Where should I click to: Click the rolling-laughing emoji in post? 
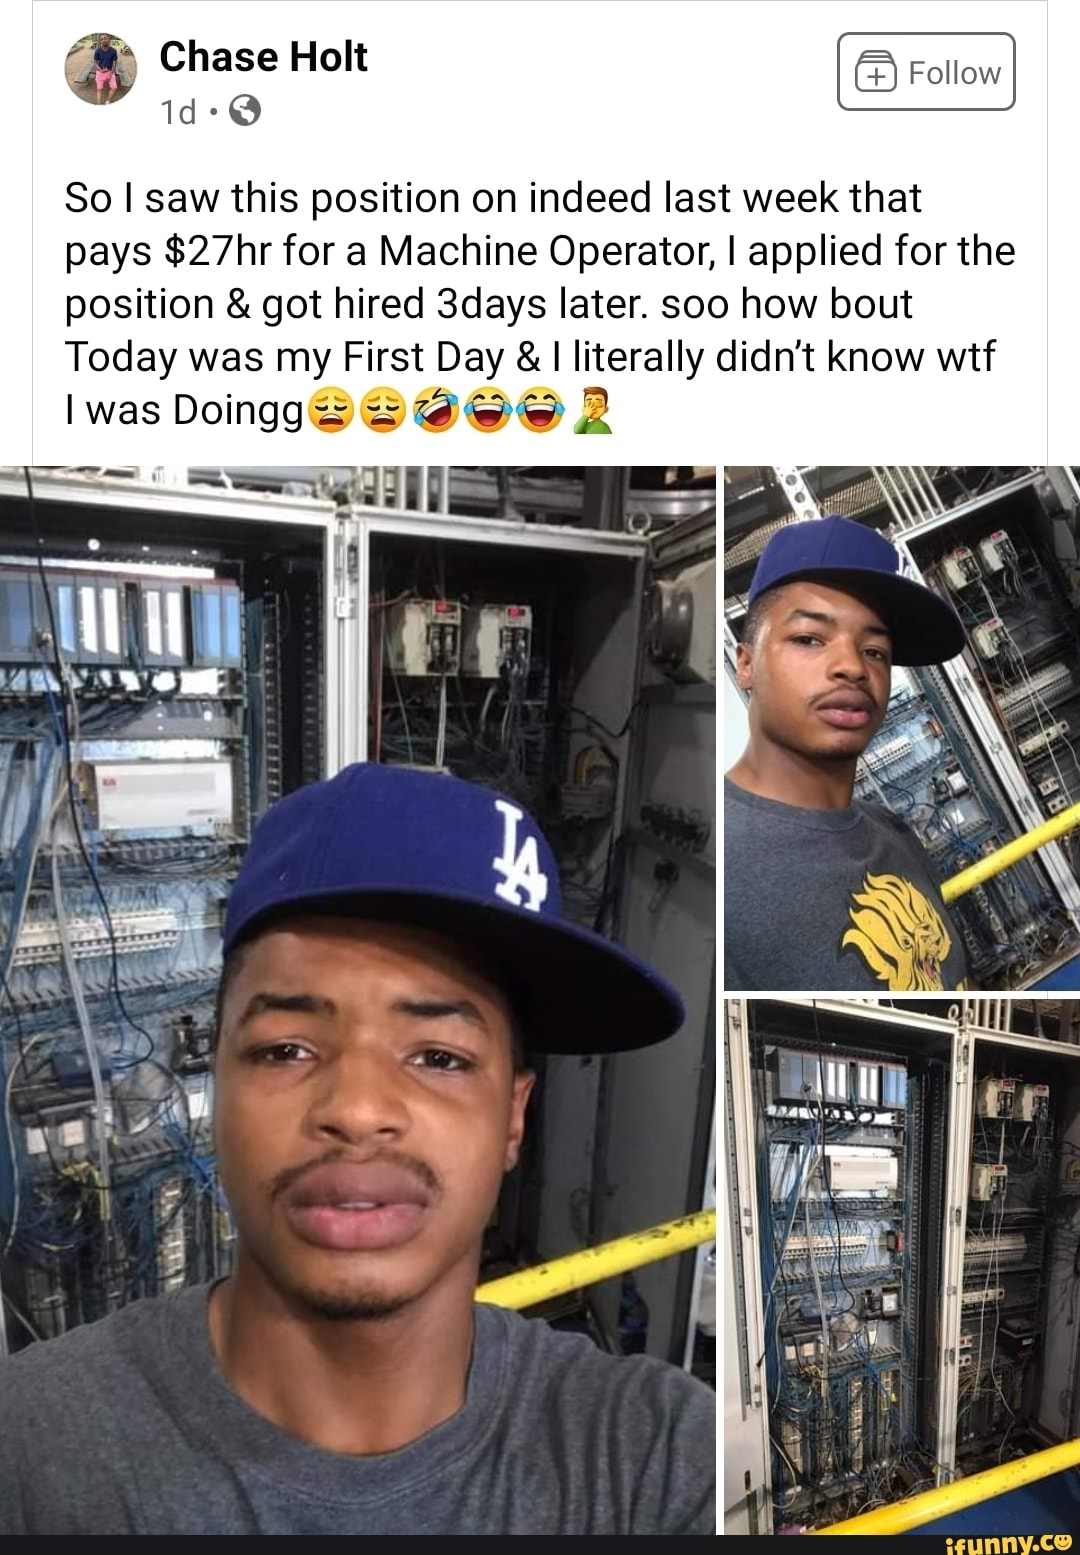(x=436, y=410)
